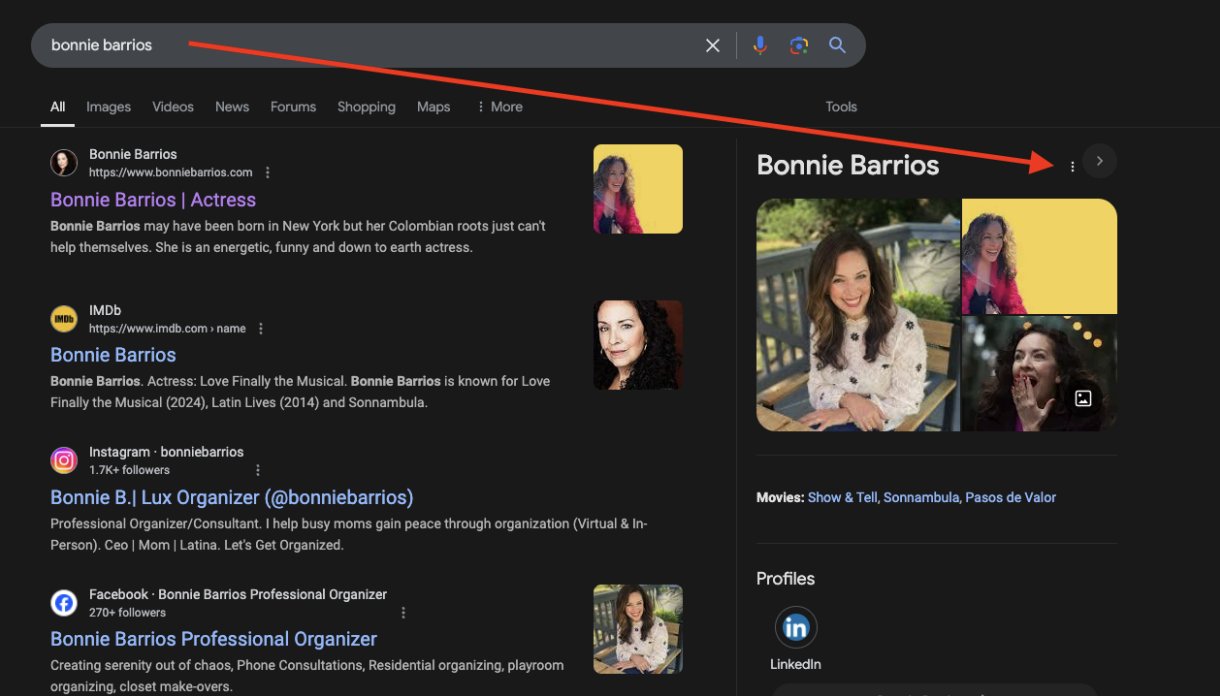
Task: Click the https://www.imdb.com › name URL
Action: (167, 328)
